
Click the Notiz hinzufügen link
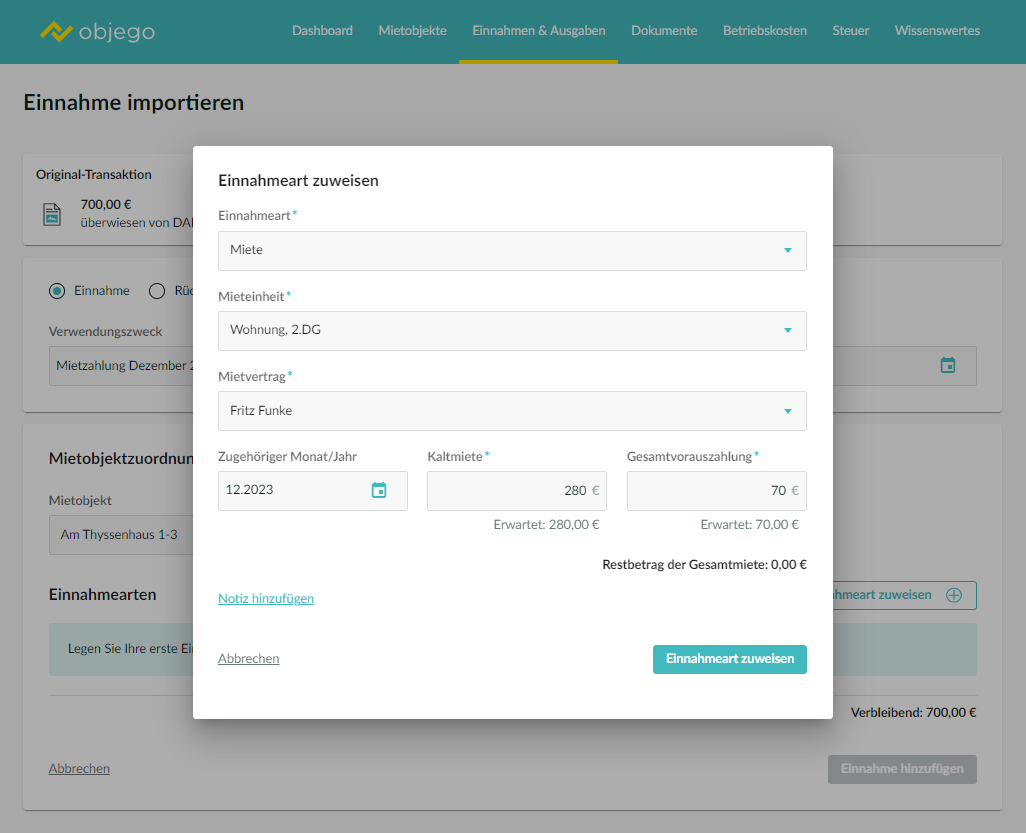(266, 599)
